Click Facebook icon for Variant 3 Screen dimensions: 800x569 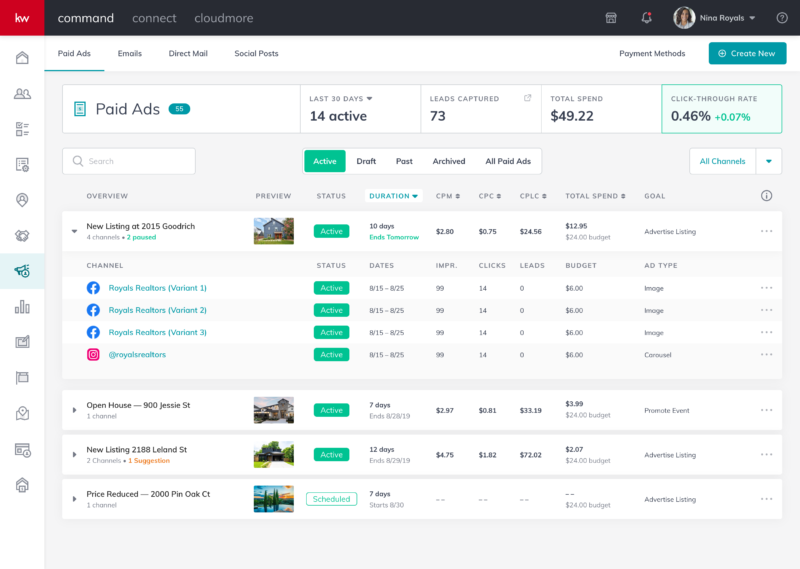coord(93,332)
